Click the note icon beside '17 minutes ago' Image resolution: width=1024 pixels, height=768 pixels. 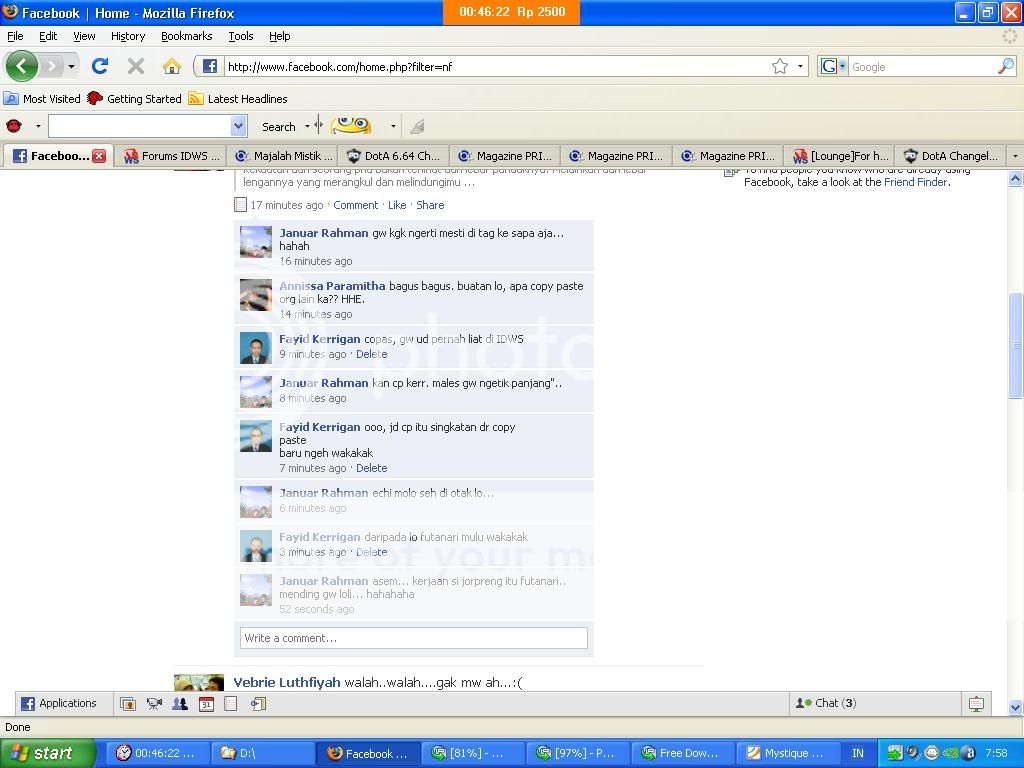(x=240, y=204)
